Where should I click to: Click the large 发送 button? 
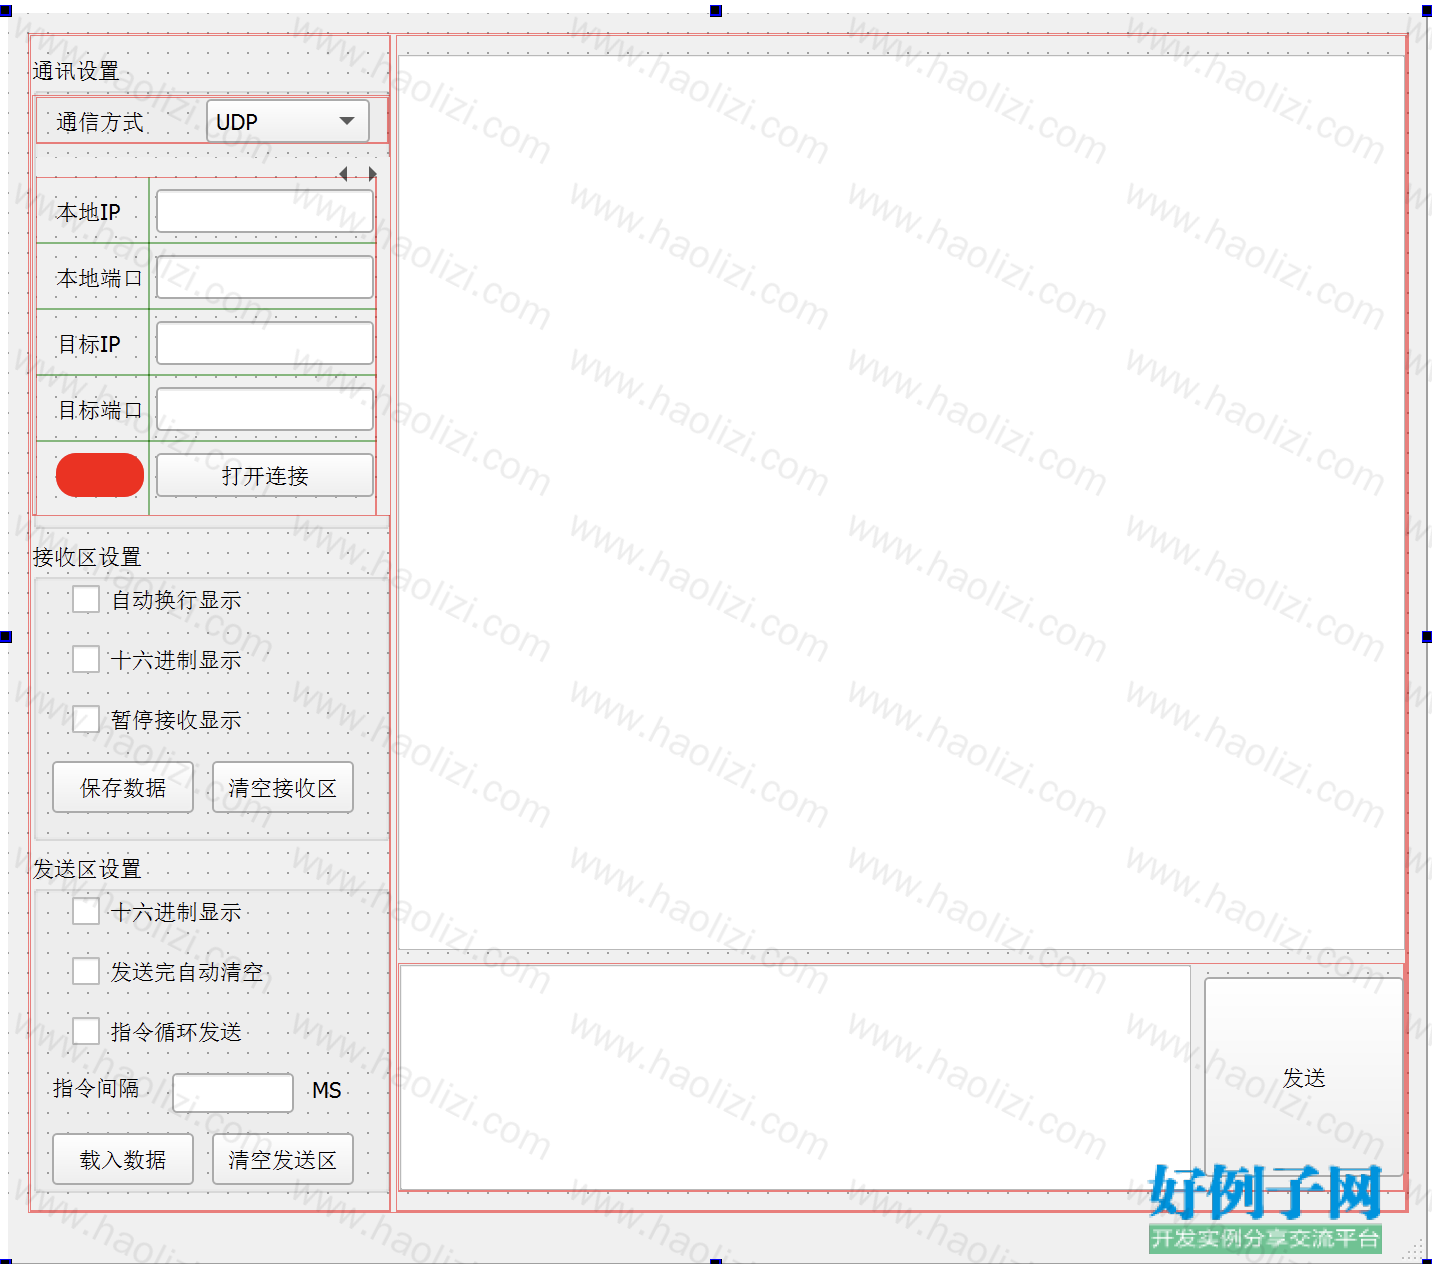[x=1304, y=1077]
